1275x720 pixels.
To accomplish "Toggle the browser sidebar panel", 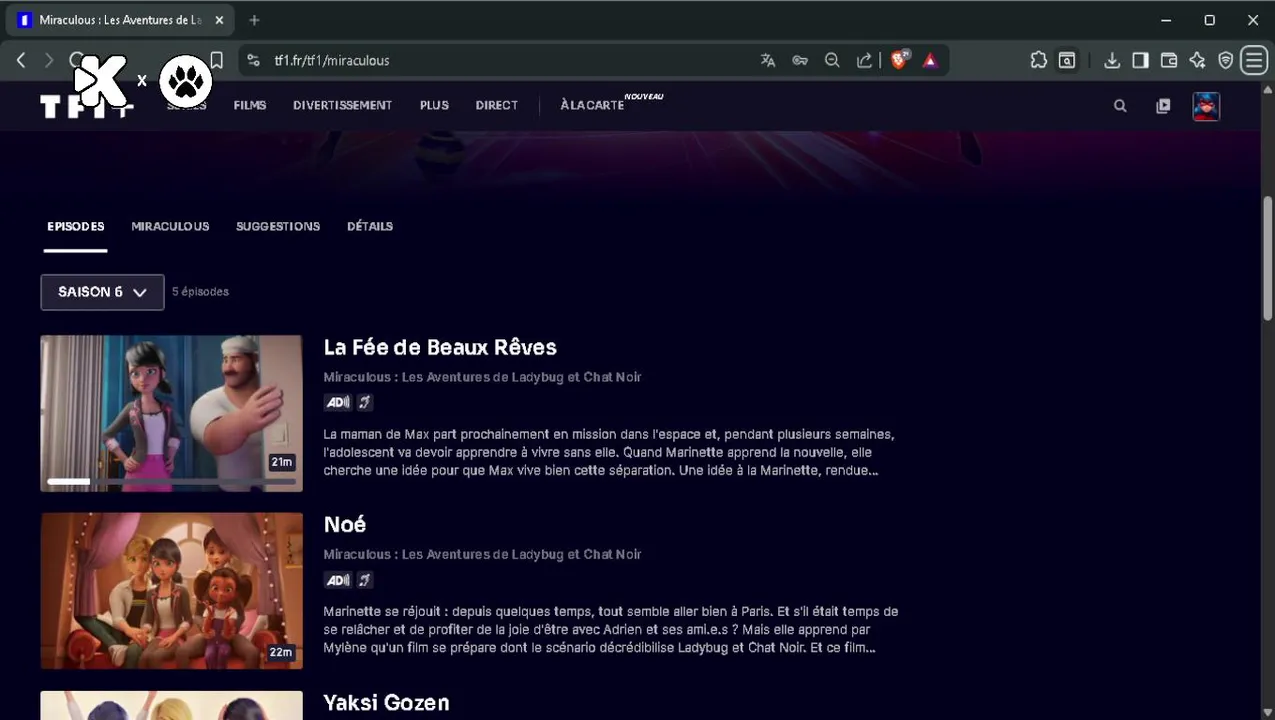I will tap(1140, 60).
